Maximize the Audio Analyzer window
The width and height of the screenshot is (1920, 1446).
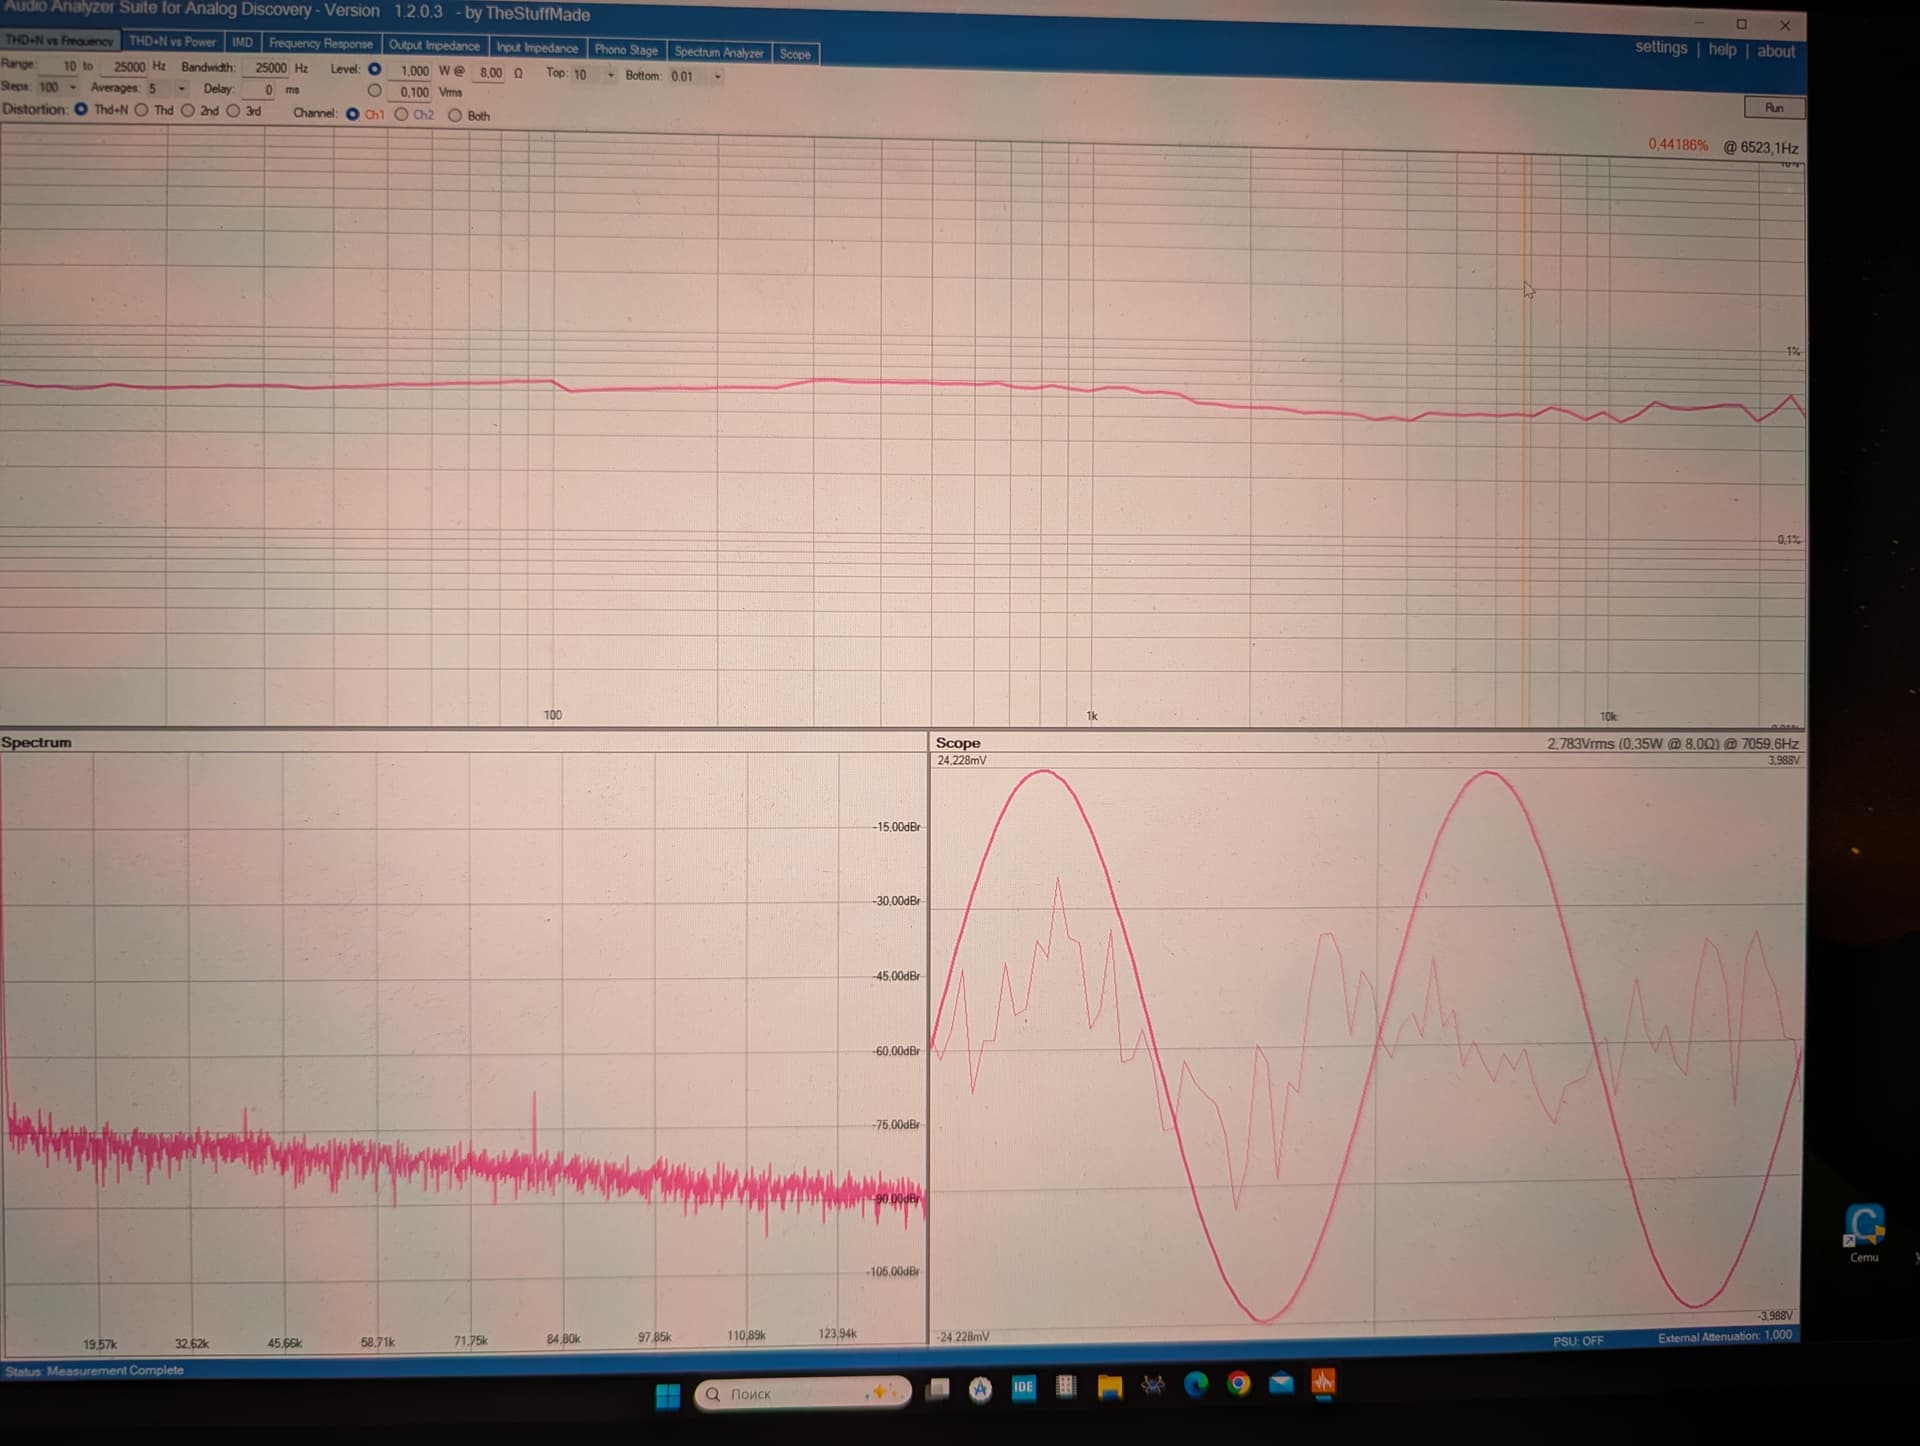1741,24
